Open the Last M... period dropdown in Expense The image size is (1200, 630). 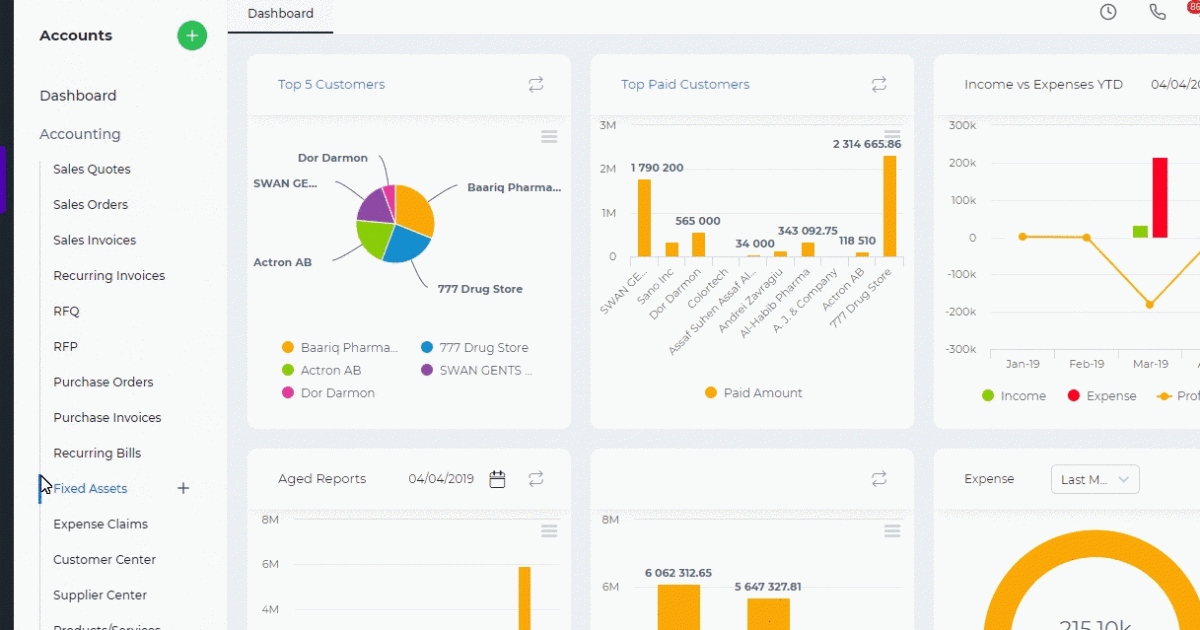click(x=1095, y=480)
